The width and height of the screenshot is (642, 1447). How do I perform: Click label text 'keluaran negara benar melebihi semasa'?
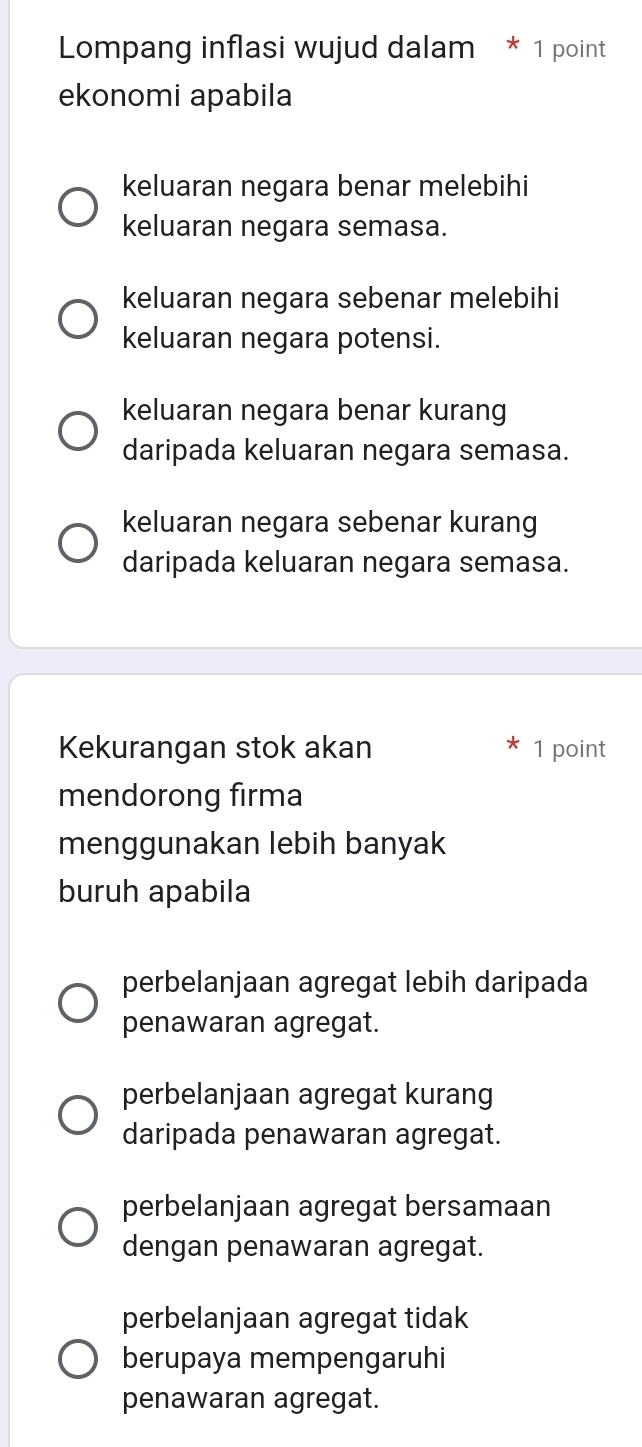(x=325, y=206)
